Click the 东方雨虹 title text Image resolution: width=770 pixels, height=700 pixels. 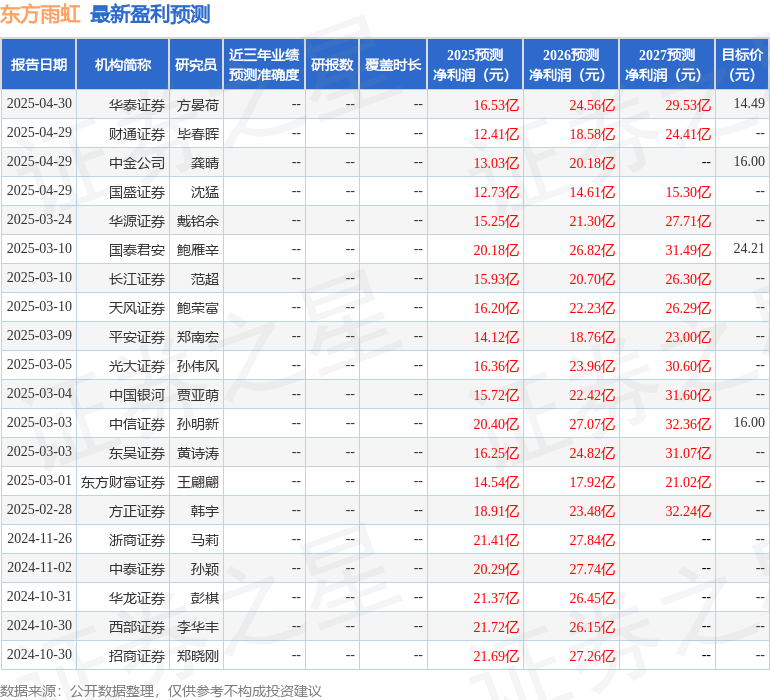(x=40, y=14)
